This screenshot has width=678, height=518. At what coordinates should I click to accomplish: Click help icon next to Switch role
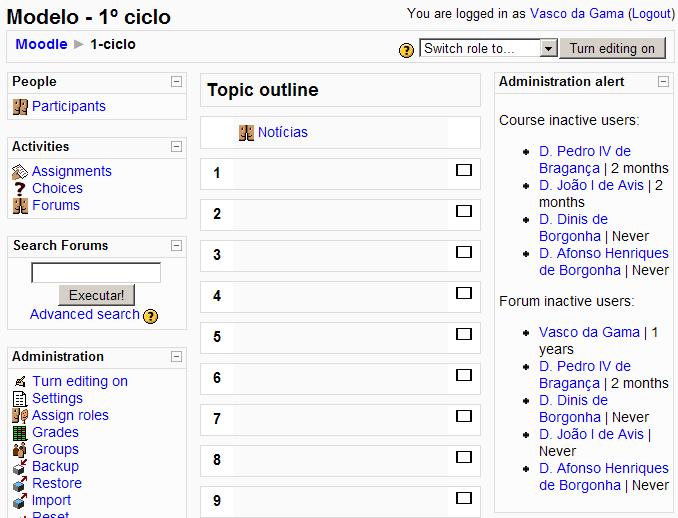point(406,49)
